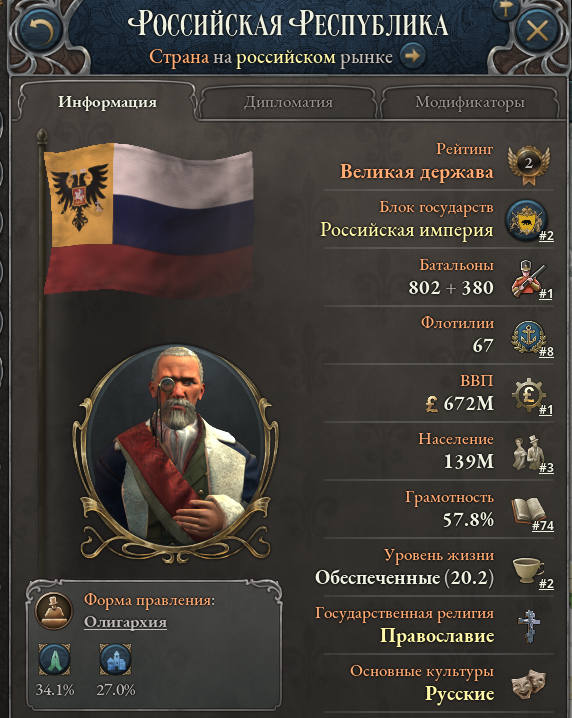Click the back arrow icon in header

point(40,29)
